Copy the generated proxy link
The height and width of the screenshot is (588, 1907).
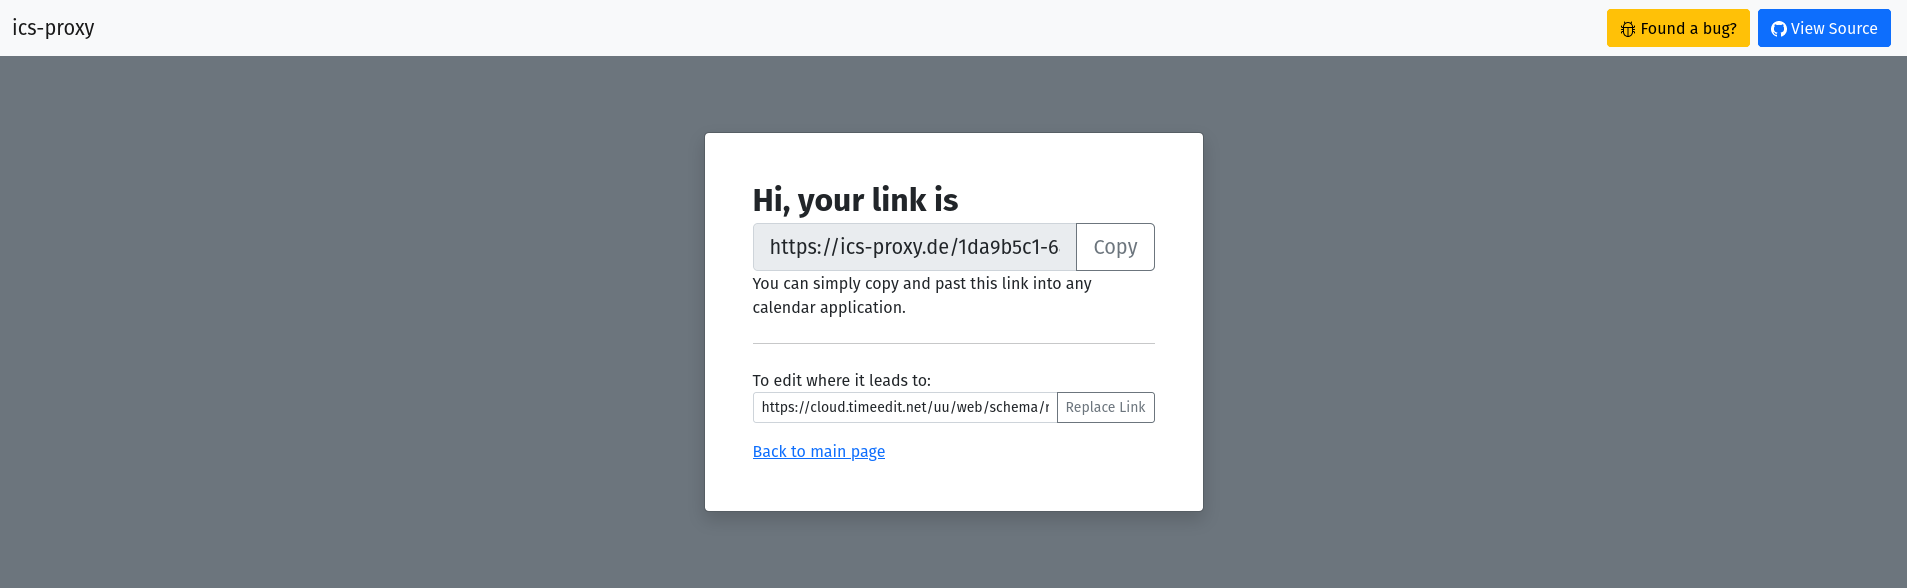[1115, 247]
